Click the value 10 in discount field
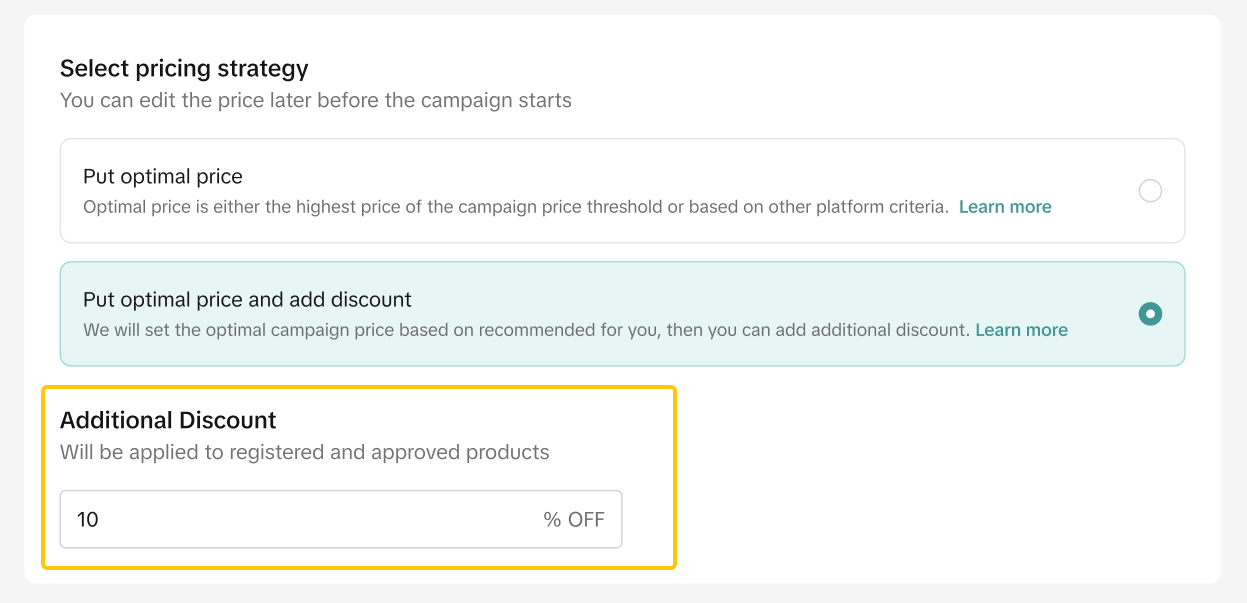 (88, 520)
